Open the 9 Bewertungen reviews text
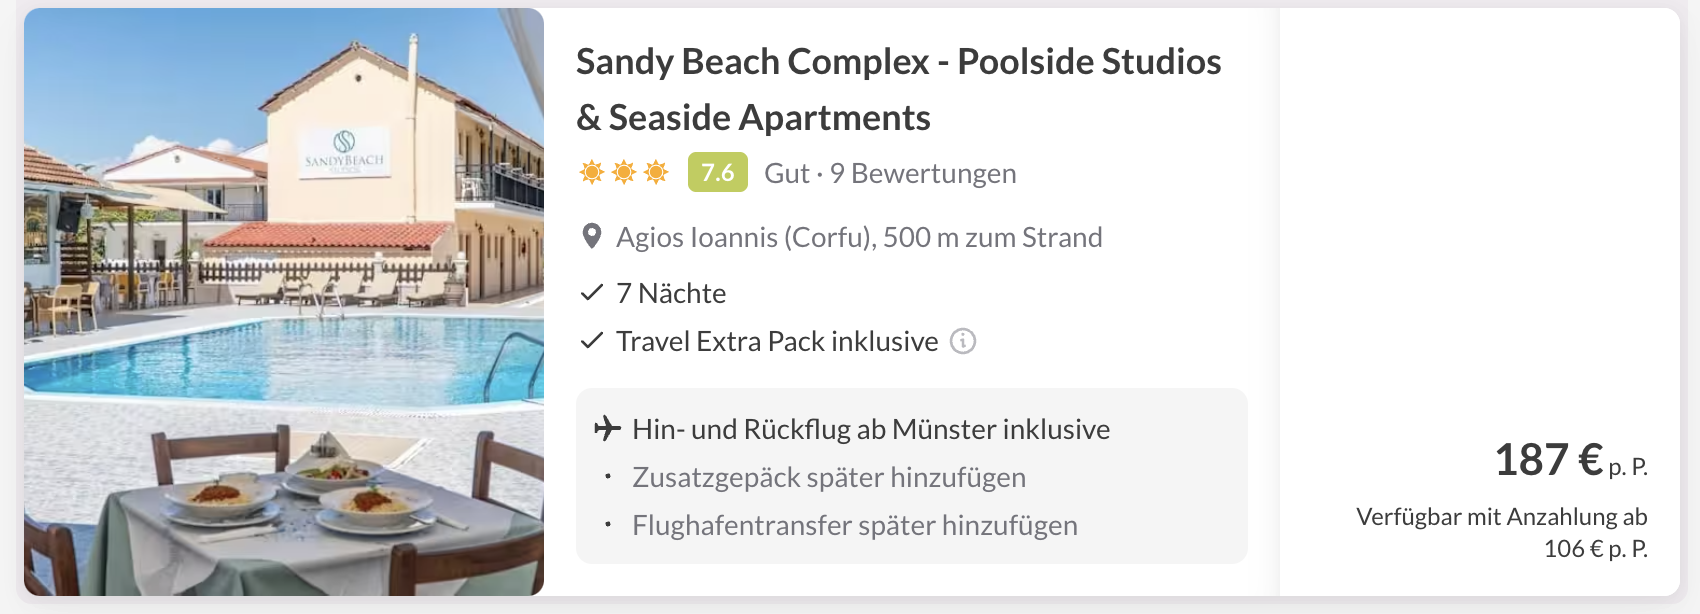Image resolution: width=1700 pixels, height=614 pixels. 923,173
